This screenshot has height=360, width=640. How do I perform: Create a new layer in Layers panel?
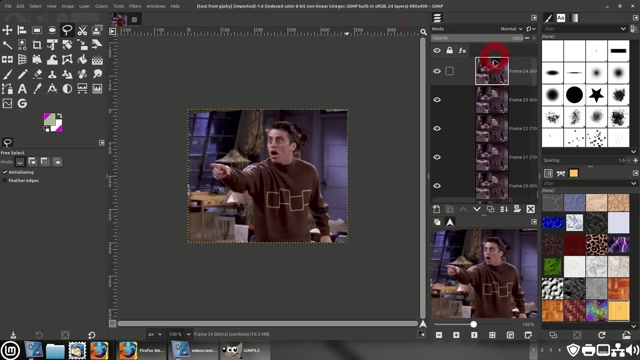(x=436, y=209)
